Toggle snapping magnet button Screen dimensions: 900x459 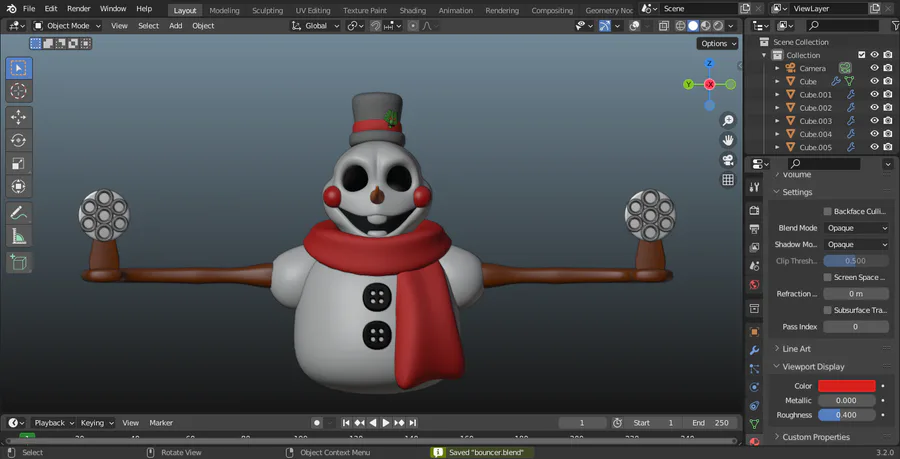coord(375,26)
